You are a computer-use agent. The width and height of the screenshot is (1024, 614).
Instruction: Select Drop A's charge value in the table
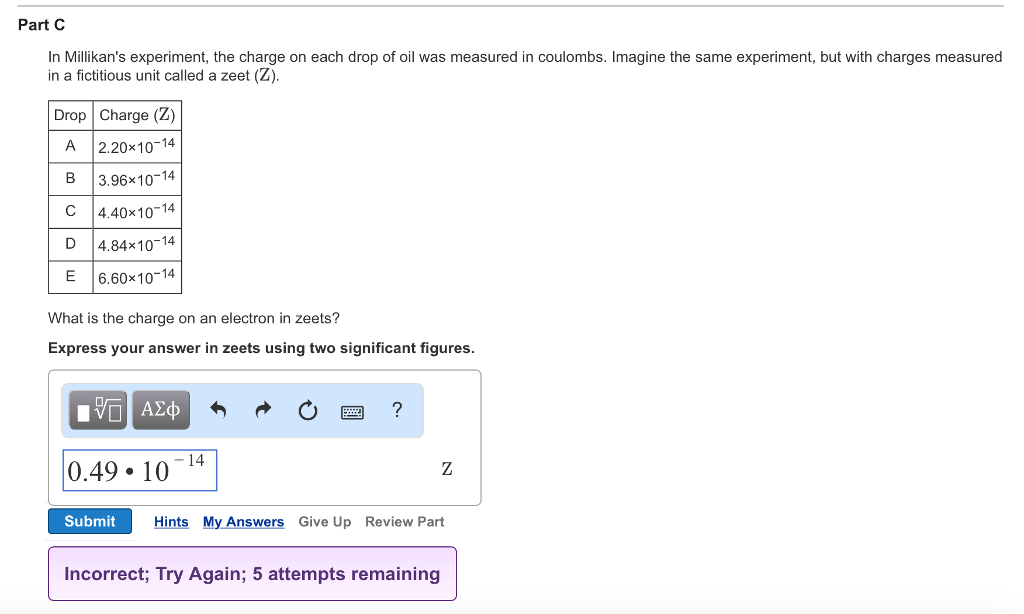tap(136, 145)
